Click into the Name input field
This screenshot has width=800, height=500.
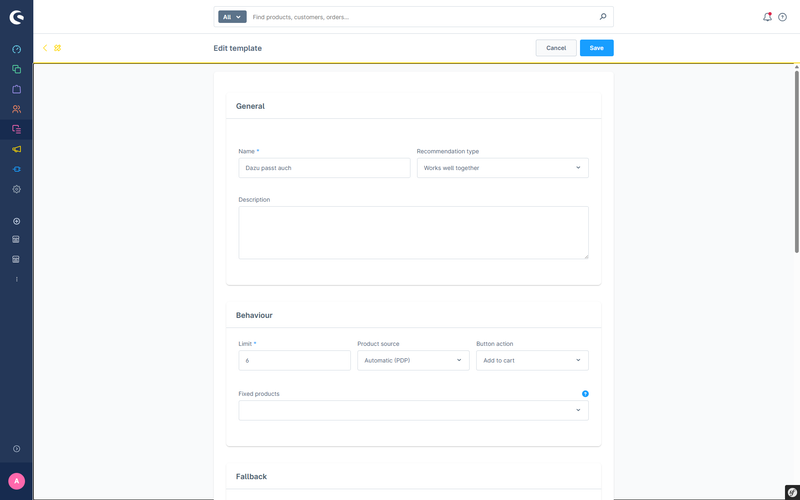pos(324,168)
